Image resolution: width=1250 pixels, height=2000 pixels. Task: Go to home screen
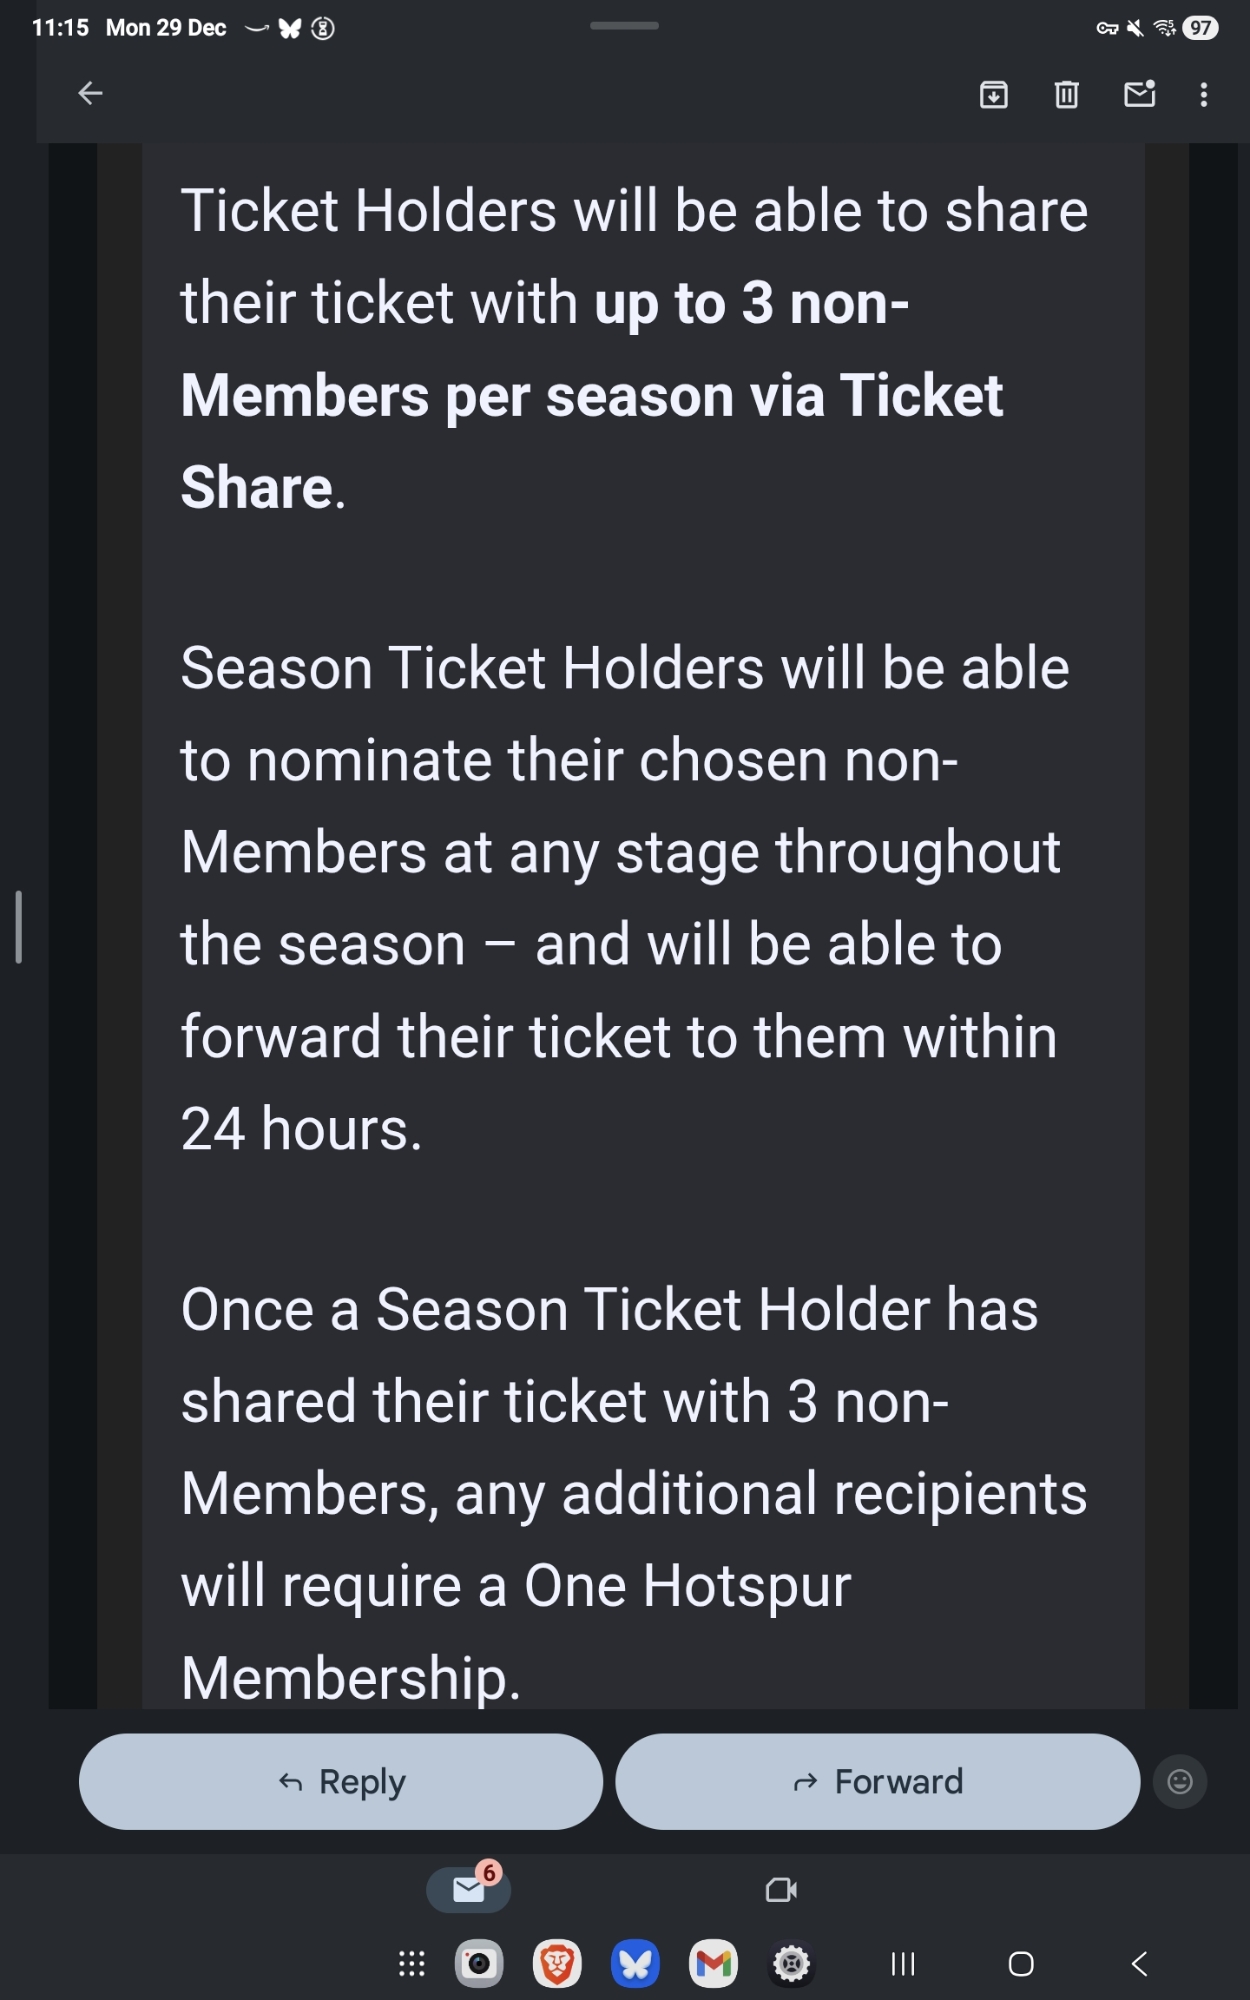coord(1021,1964)
